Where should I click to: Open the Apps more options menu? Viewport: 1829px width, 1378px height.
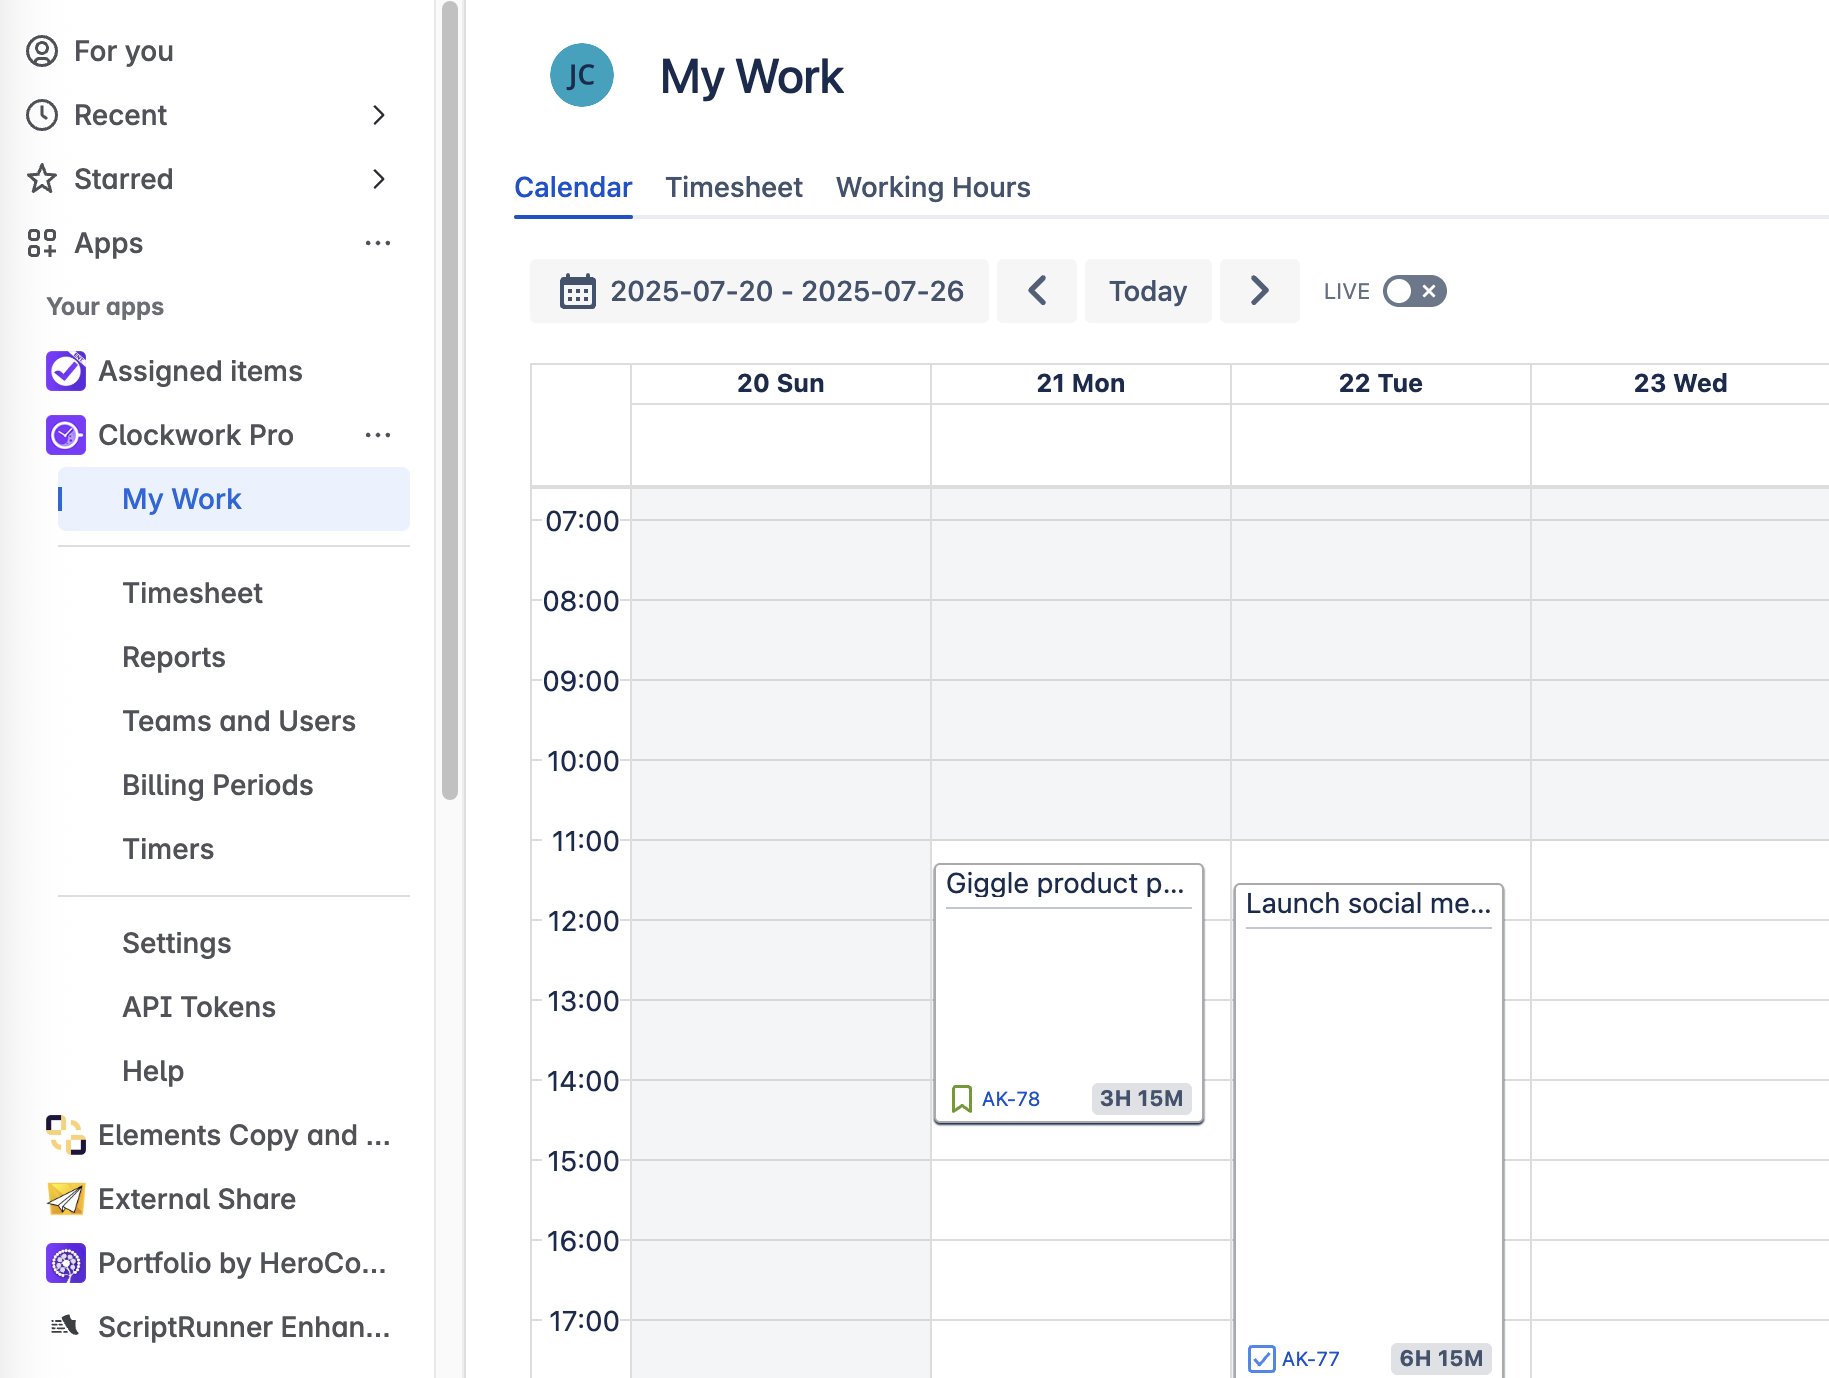click(378, 243)
